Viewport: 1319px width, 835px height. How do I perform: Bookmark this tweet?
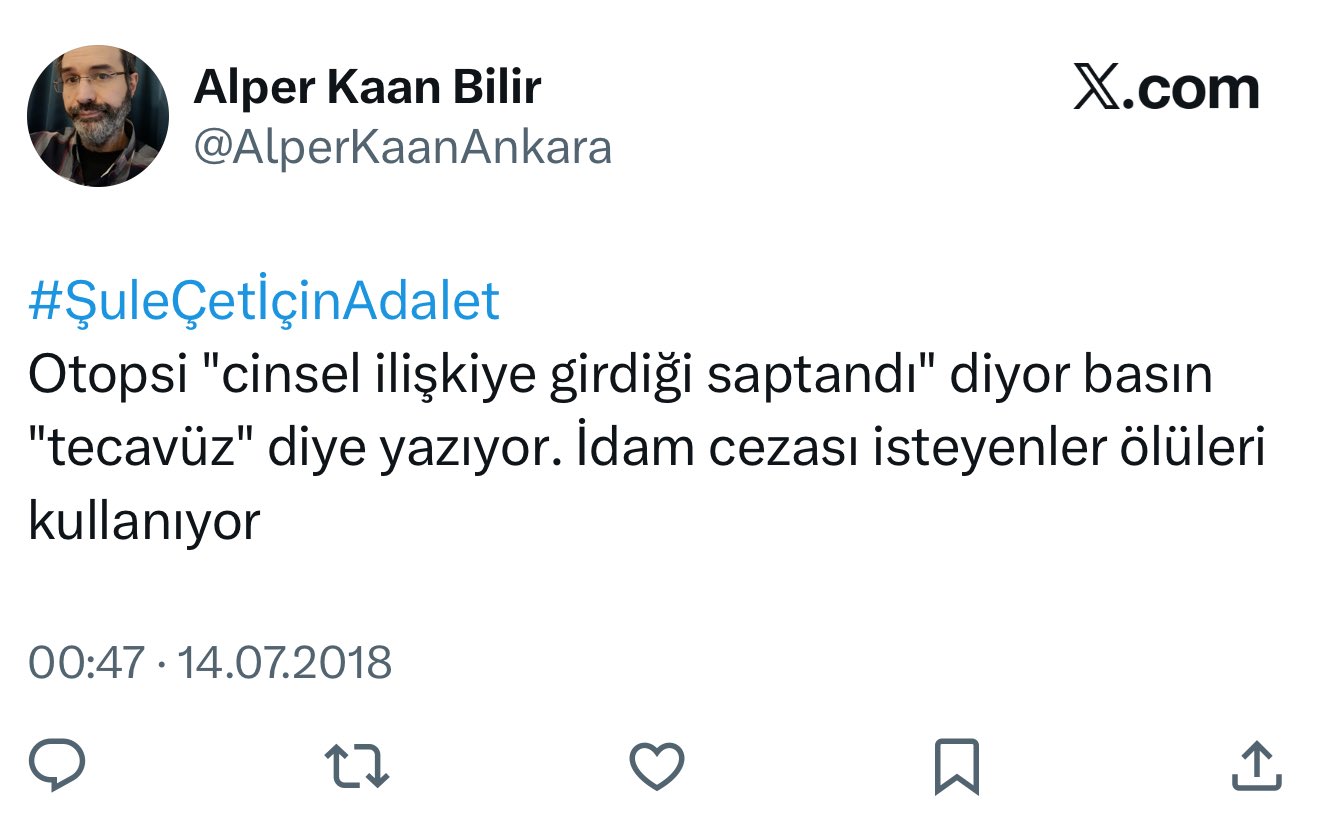coord(956,767)
